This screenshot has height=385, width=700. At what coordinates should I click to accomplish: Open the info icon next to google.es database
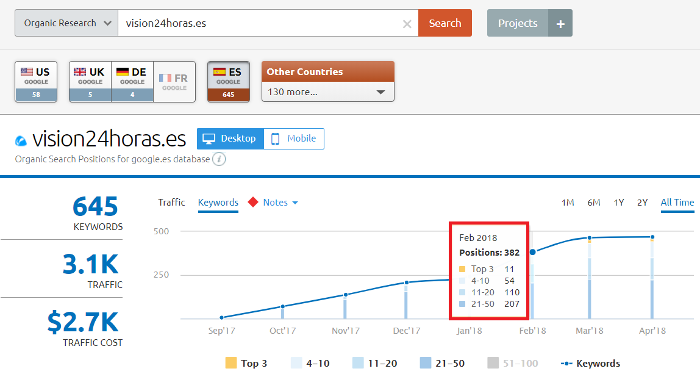pos(219,159)
